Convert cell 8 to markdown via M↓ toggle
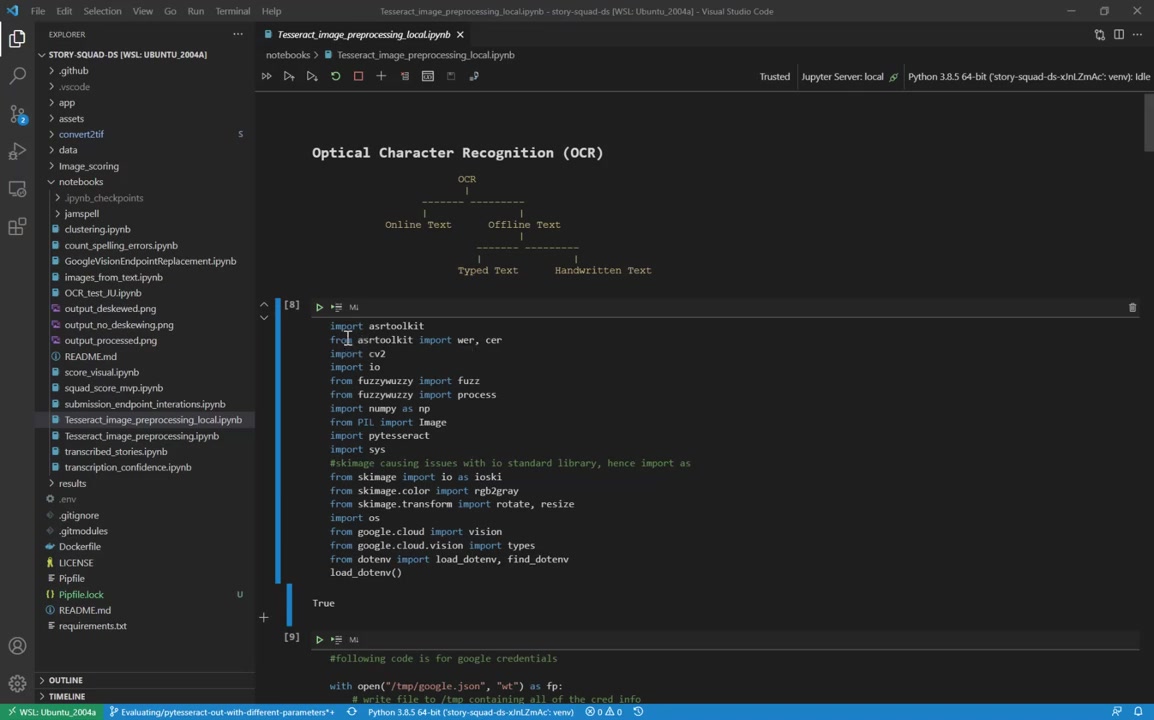 pos(354,307)
